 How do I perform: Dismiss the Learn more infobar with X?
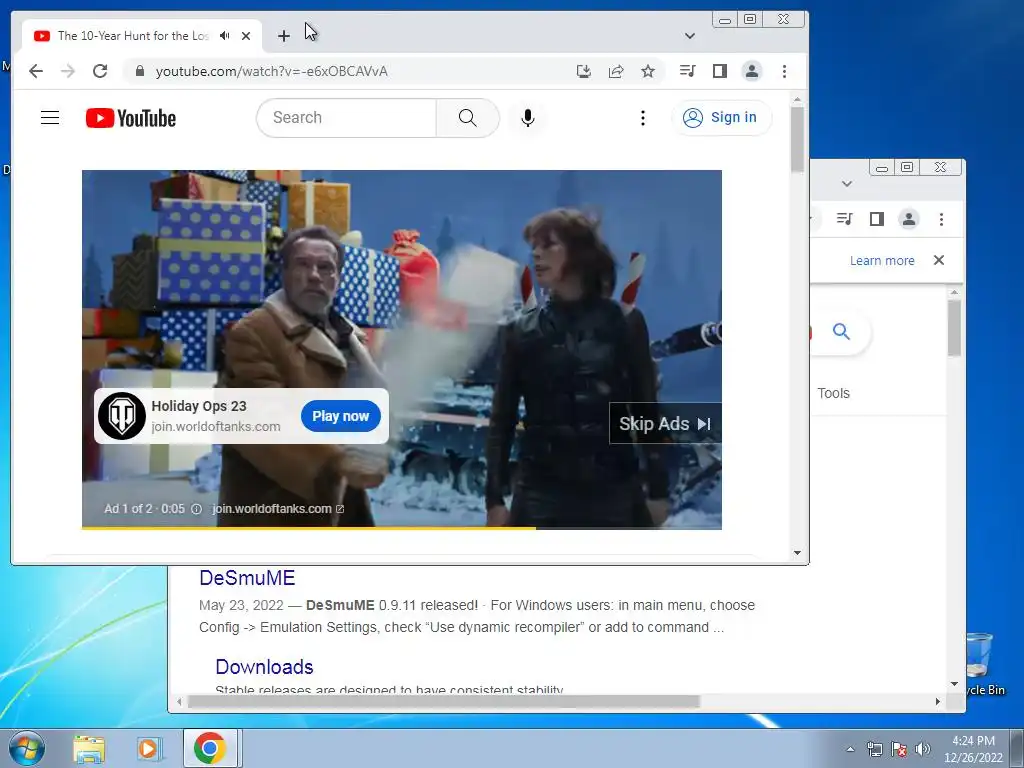coord(939,260)
